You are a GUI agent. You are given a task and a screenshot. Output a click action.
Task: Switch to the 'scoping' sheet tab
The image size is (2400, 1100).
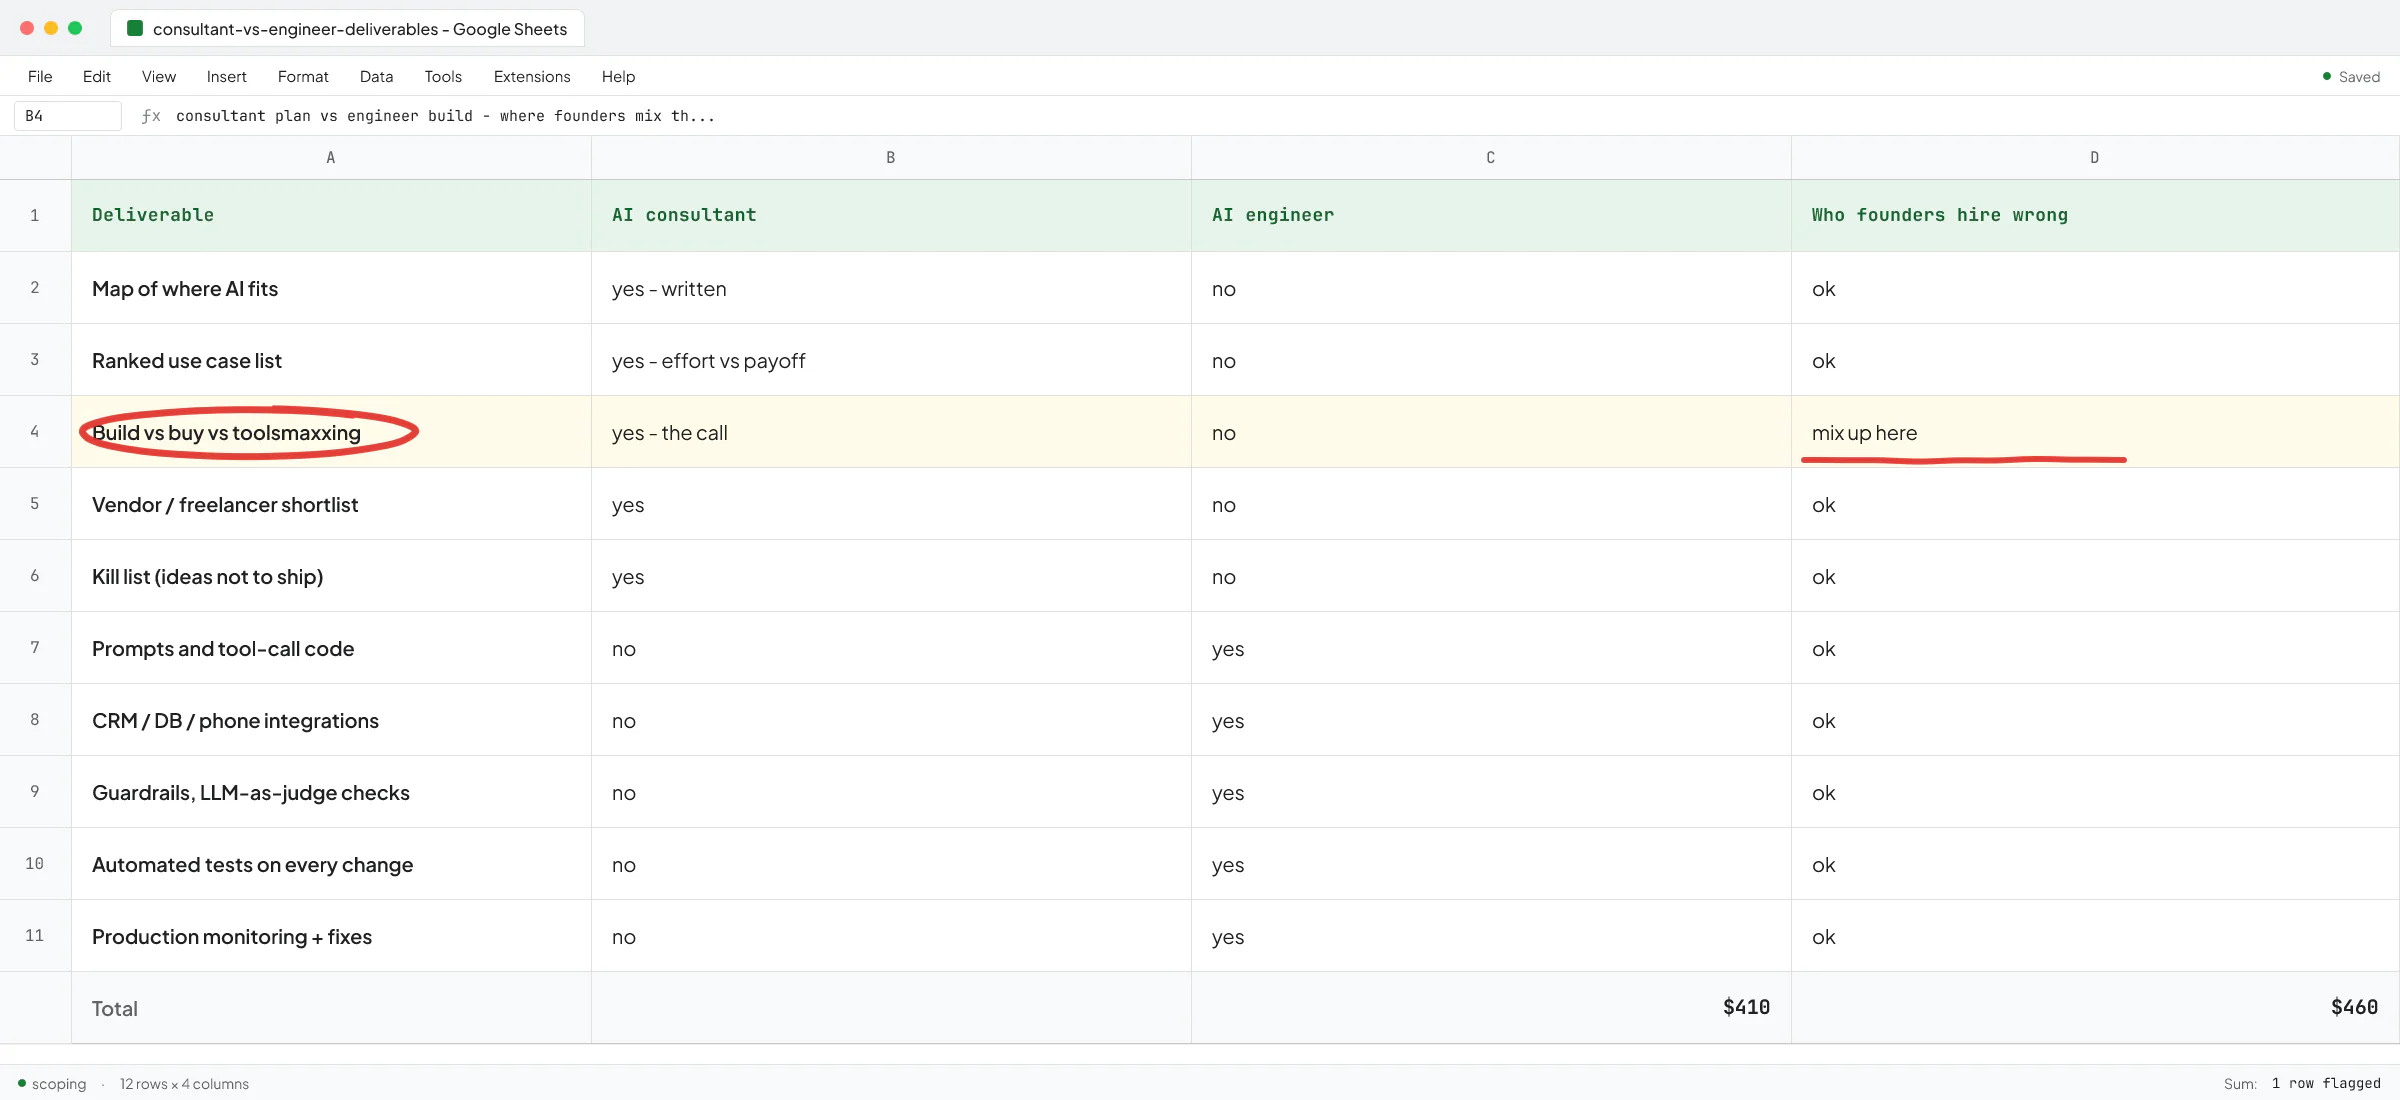point(52,1084)
